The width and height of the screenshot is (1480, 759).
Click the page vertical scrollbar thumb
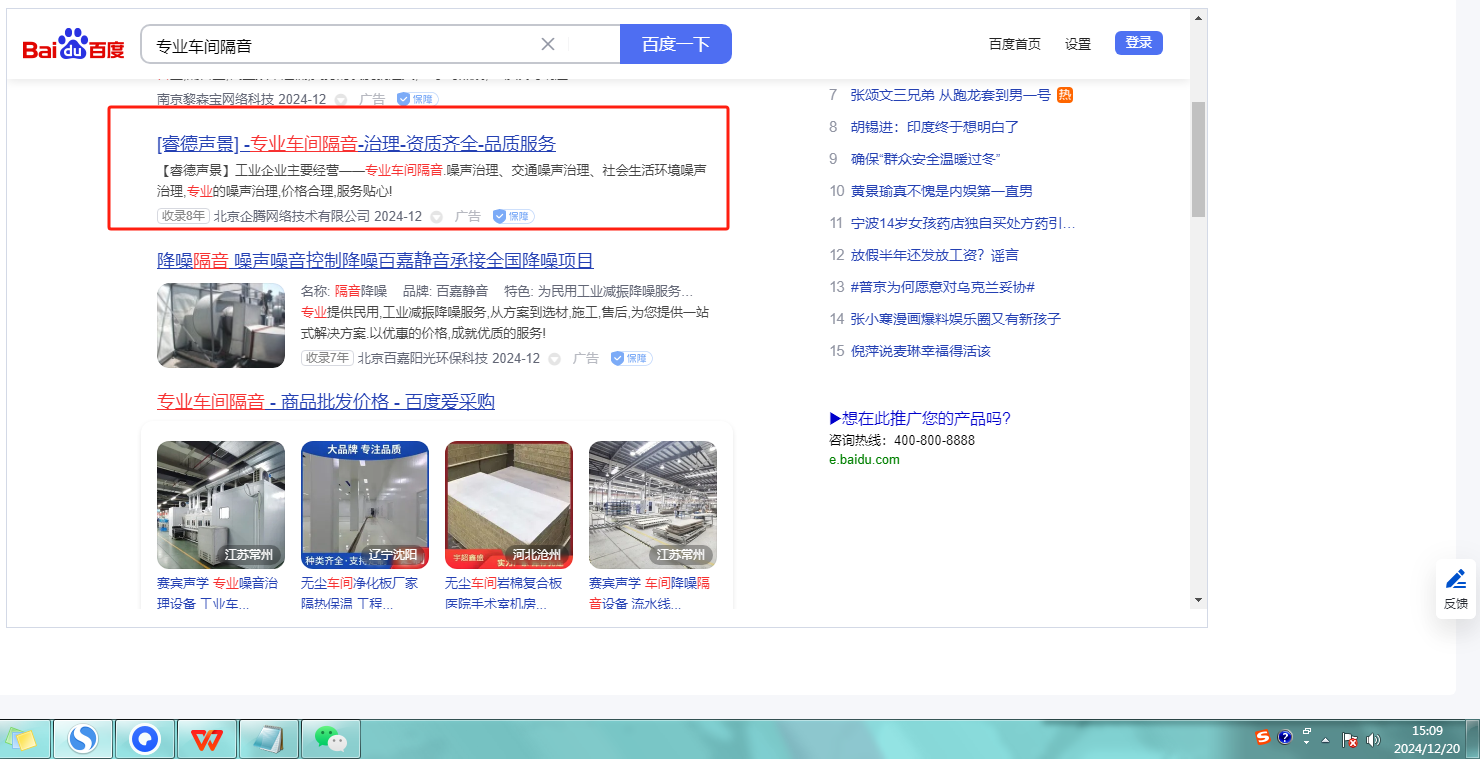1198,159
